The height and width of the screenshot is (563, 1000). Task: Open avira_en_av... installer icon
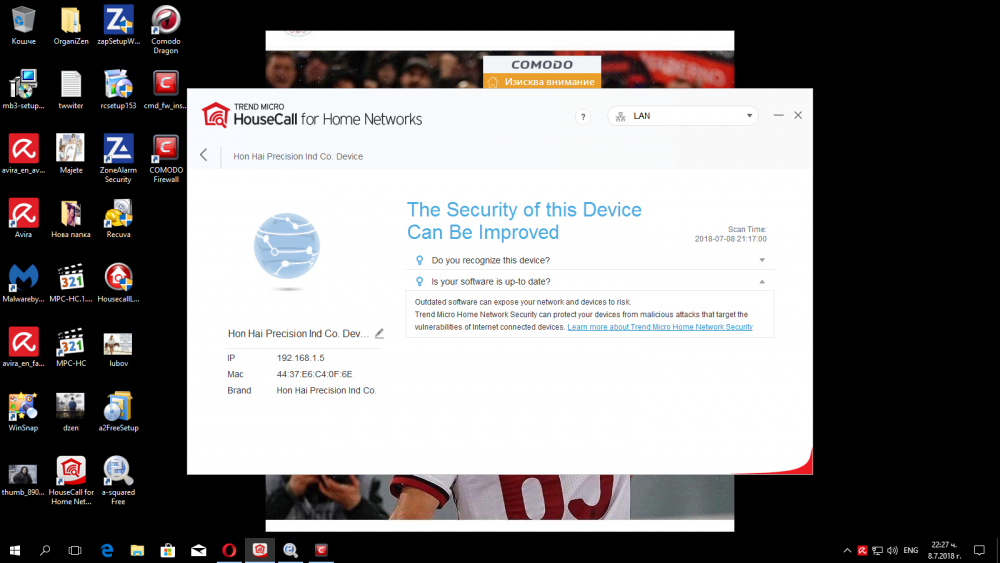pyautogui.click(x=24, y=154)
